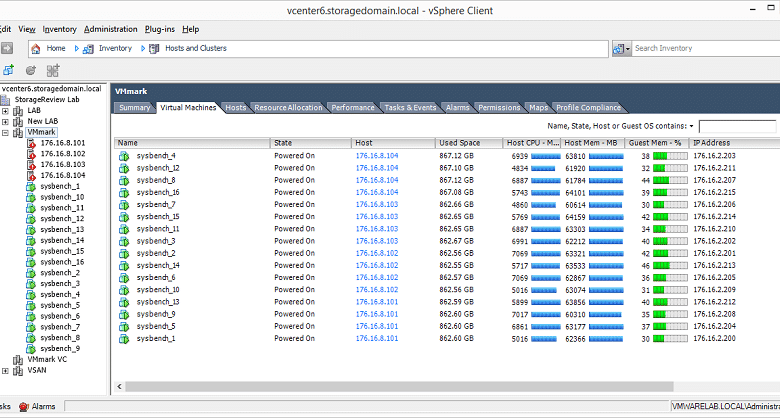Click IP address 176.16.2.215
The width and height of the screenshot is (780, 418).
(x=714, y=193)
